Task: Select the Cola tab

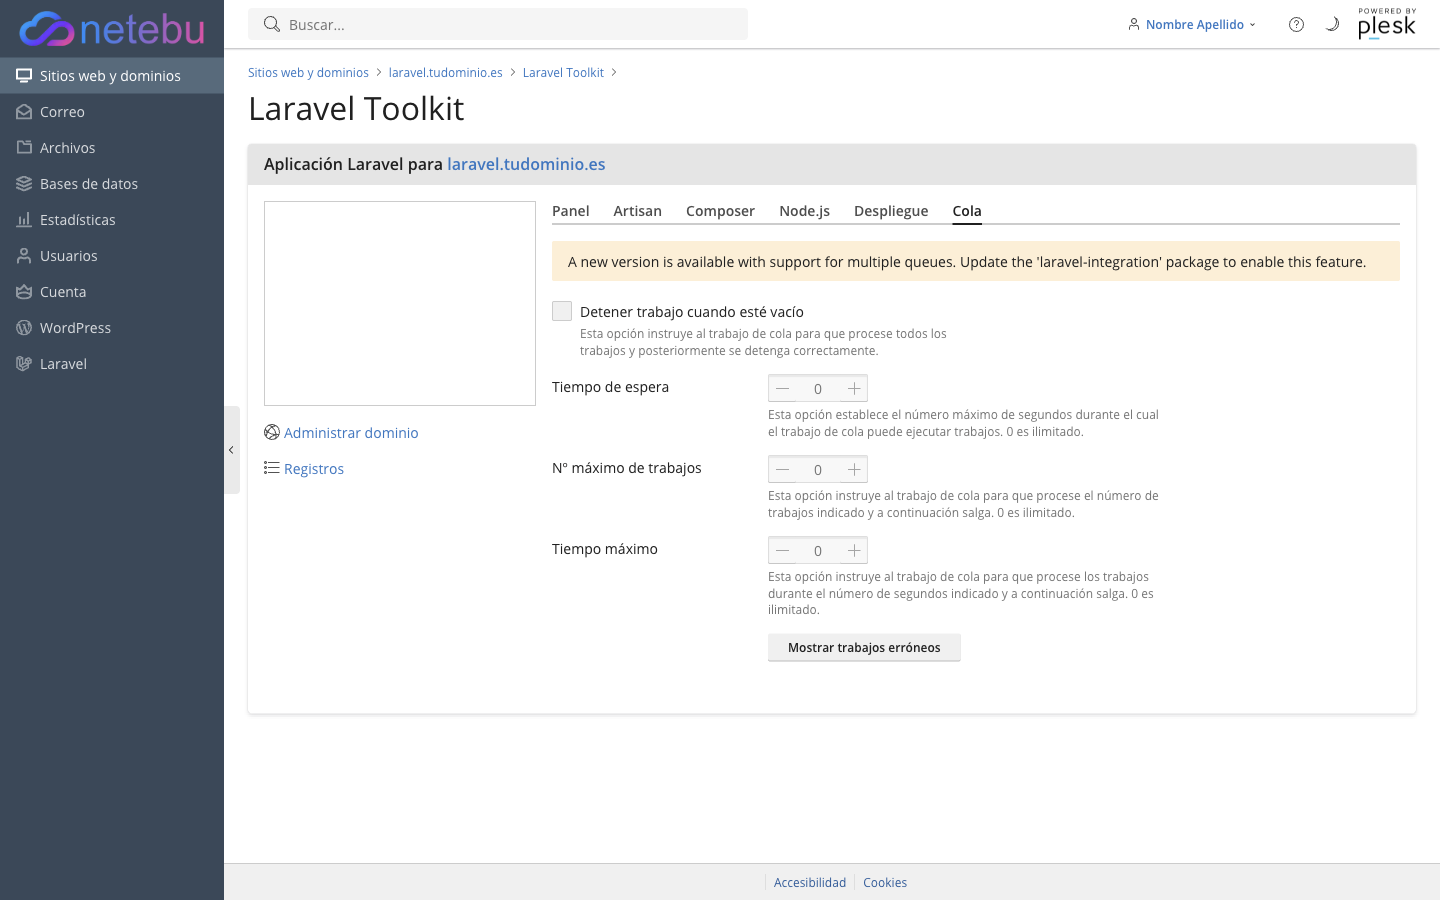Action: coord(967,211)
